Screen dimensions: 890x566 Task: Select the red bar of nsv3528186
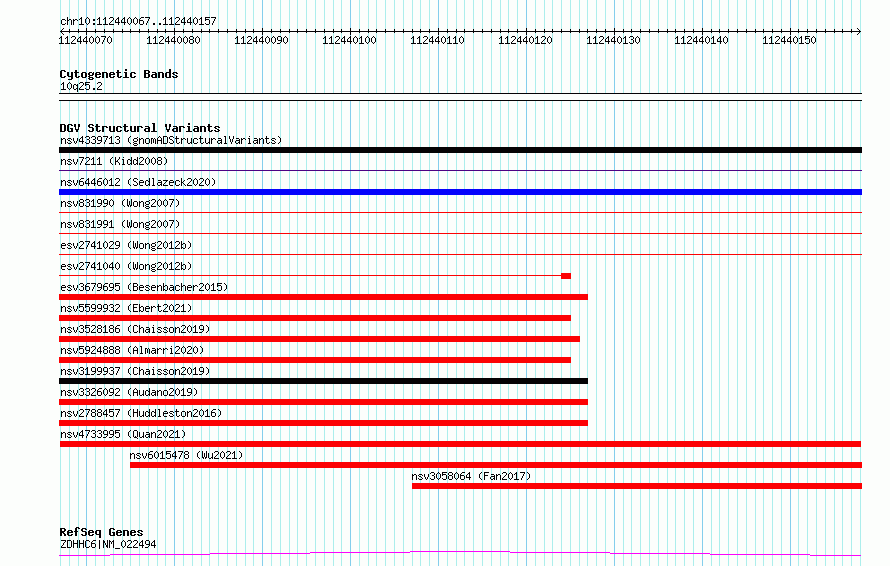320,339
